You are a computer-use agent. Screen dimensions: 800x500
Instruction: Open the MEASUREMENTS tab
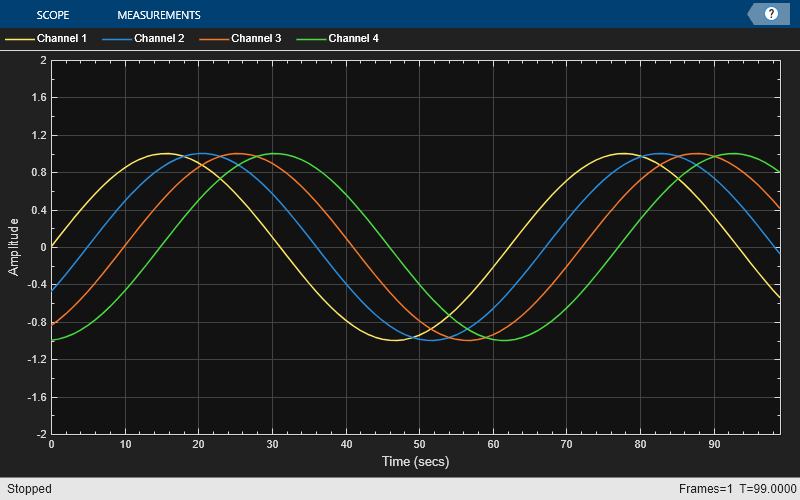point(159,15)
